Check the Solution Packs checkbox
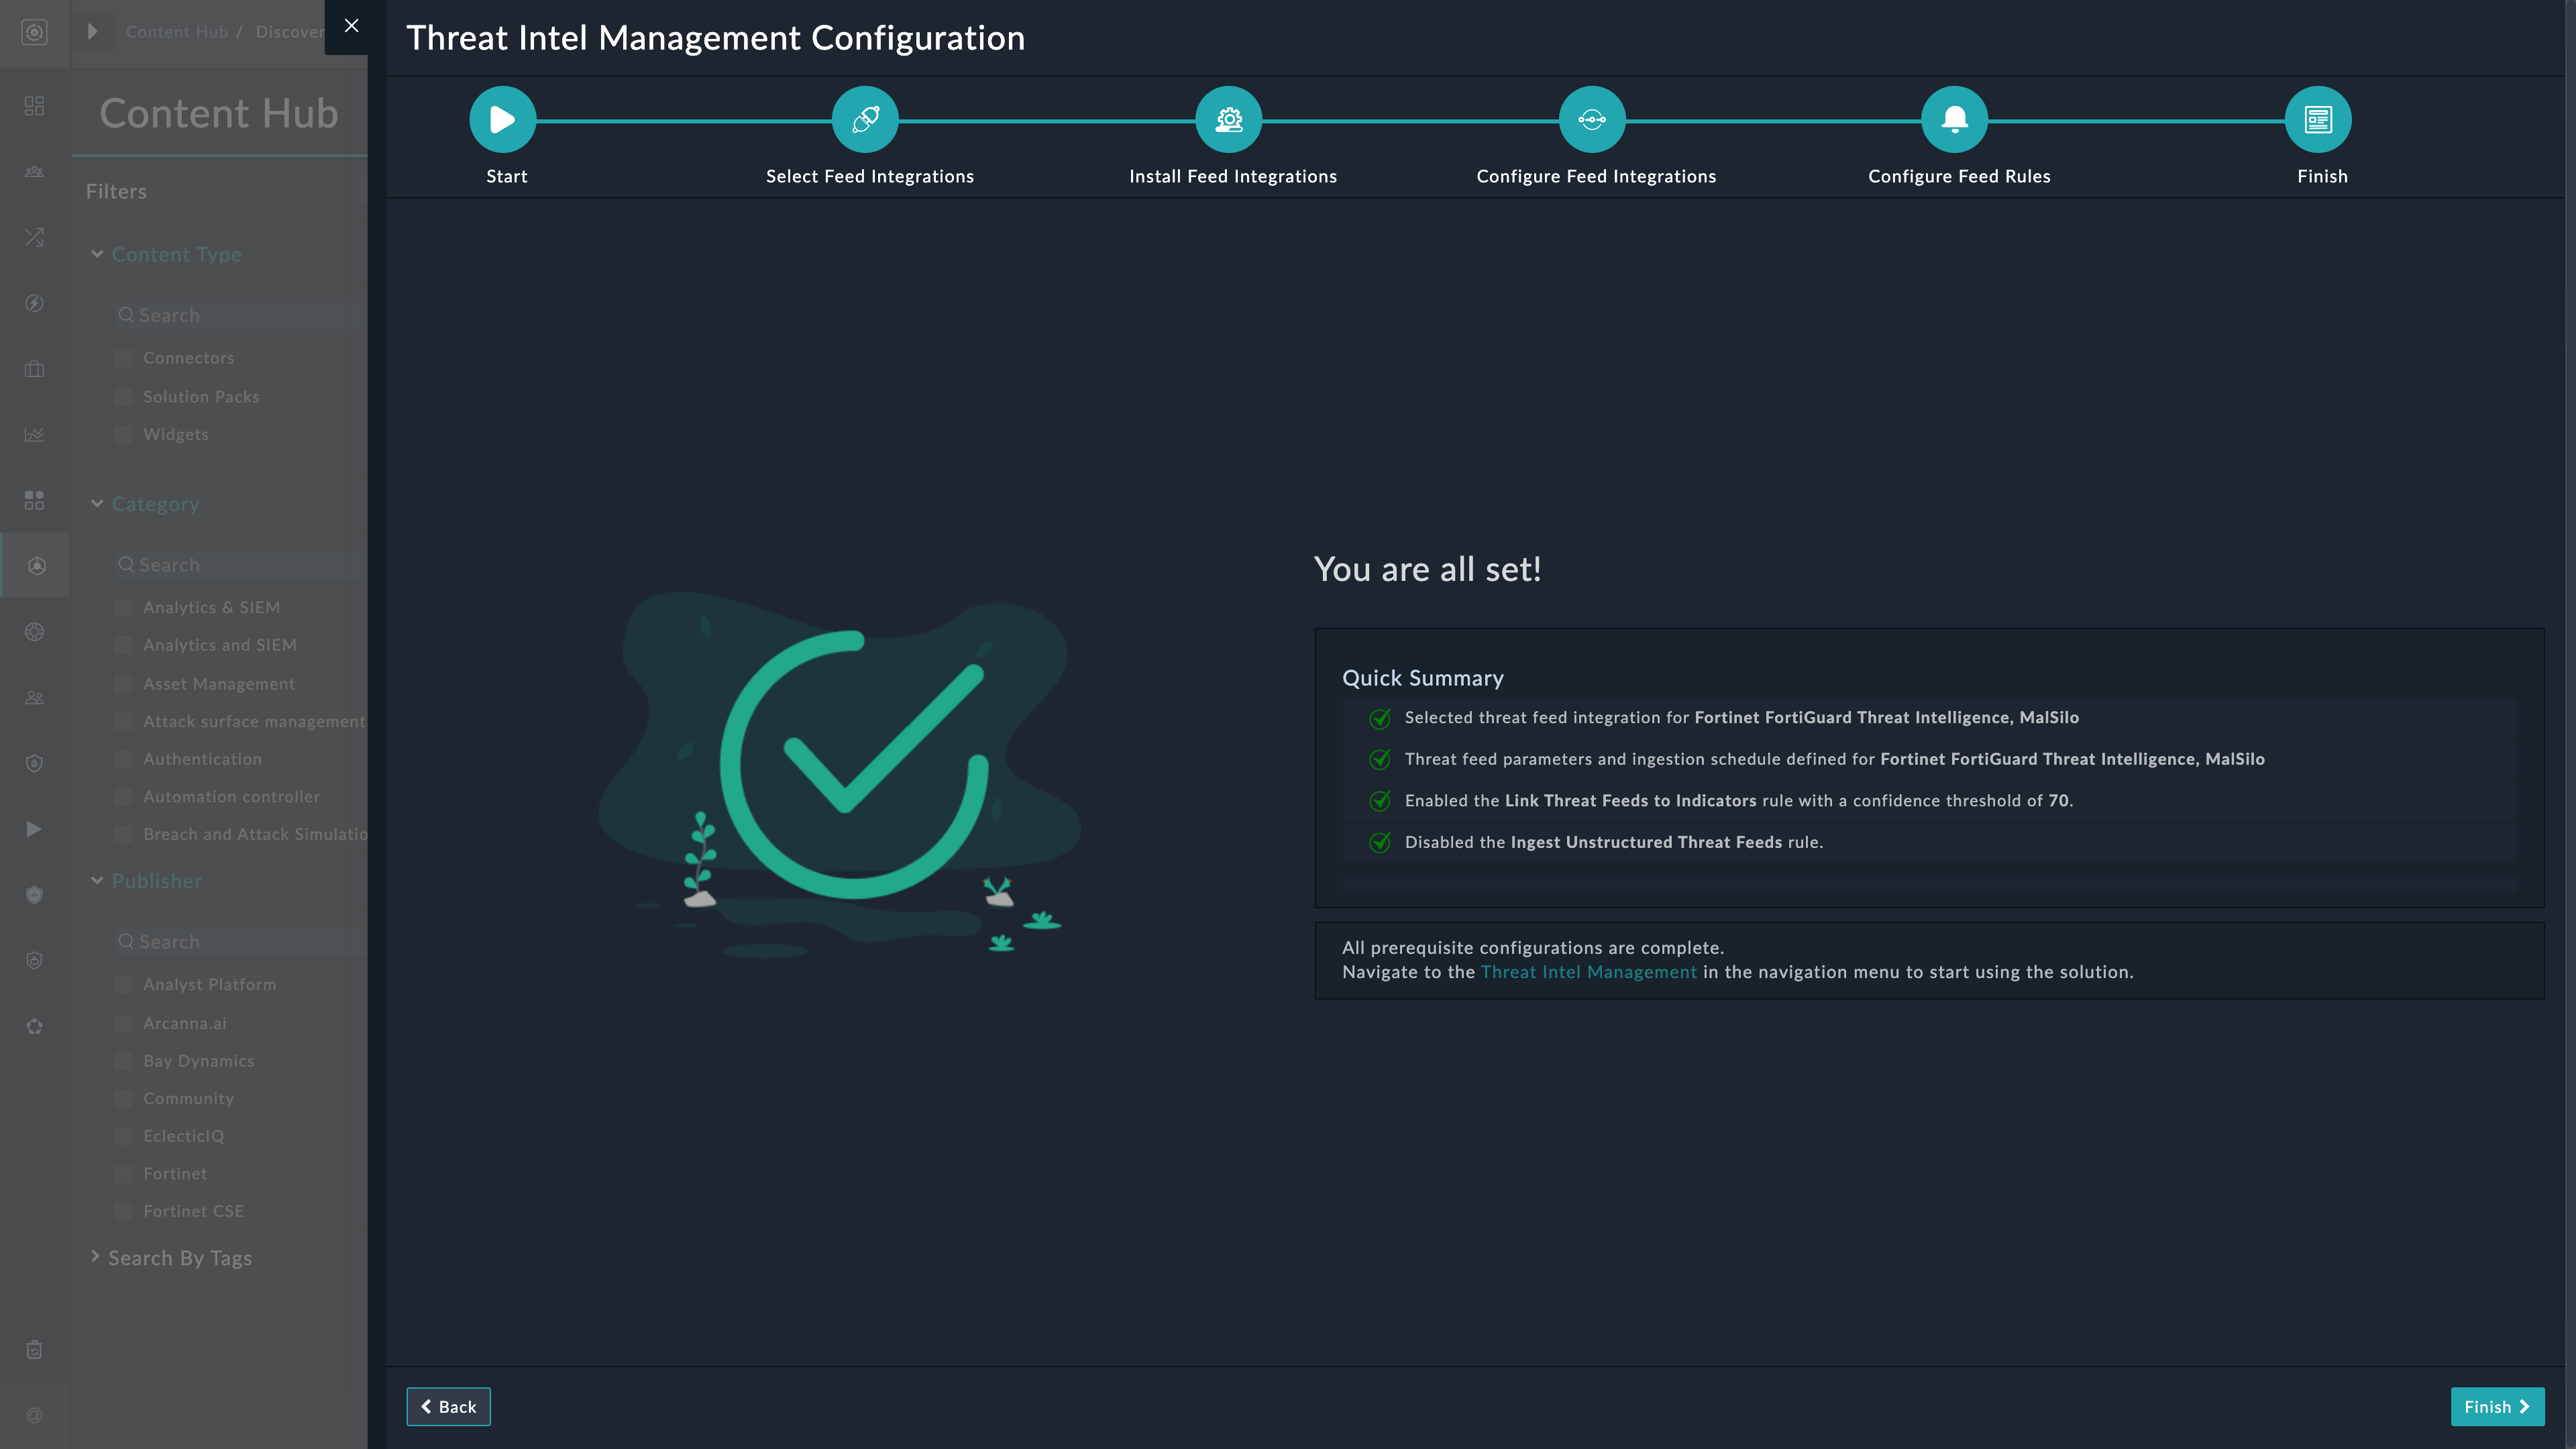 tap(124, 397)
